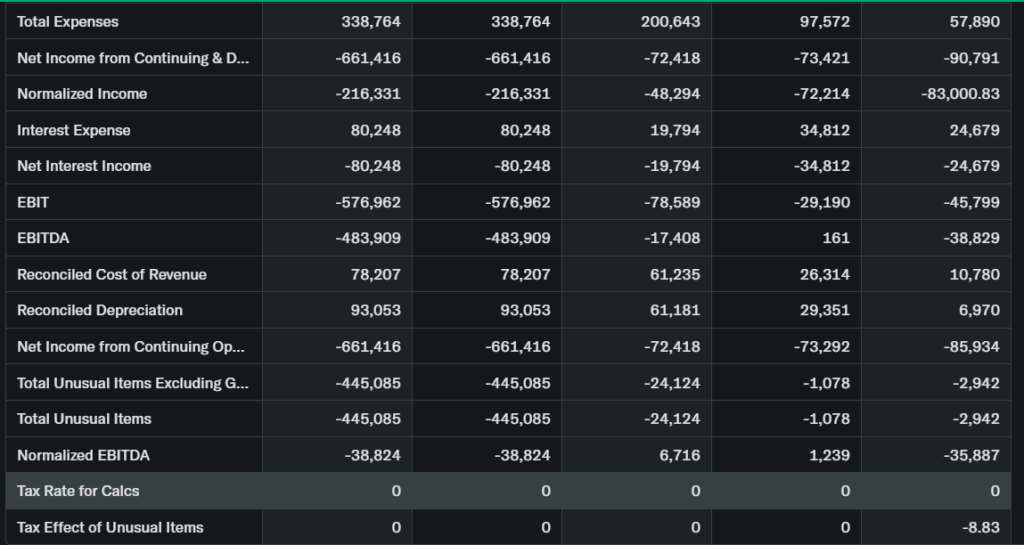1024x545 pixels.
Task: Click the EBITDA row label
Action: pyautogui.click(x=43, y=238)
